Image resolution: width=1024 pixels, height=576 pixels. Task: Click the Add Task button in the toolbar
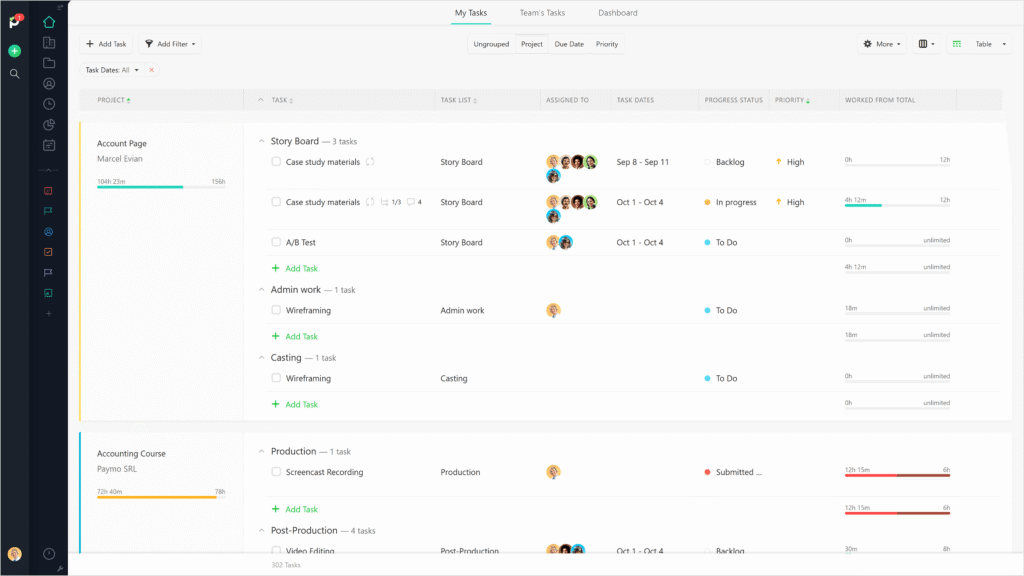105,43
